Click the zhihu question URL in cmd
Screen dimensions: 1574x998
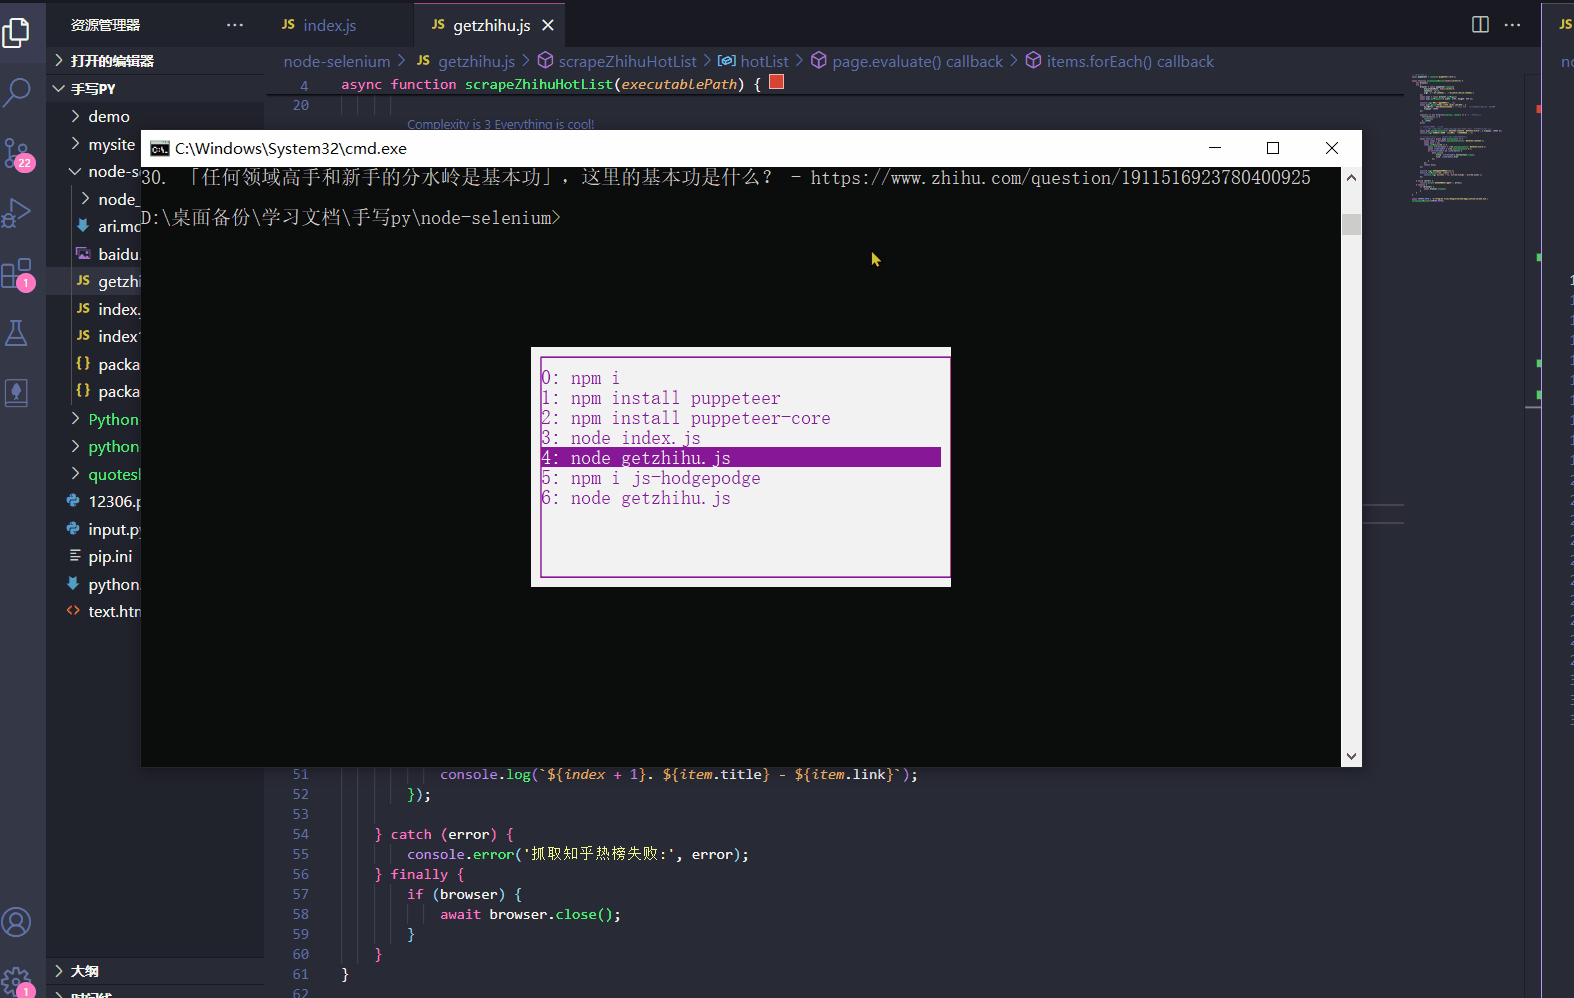point(1060,178)
